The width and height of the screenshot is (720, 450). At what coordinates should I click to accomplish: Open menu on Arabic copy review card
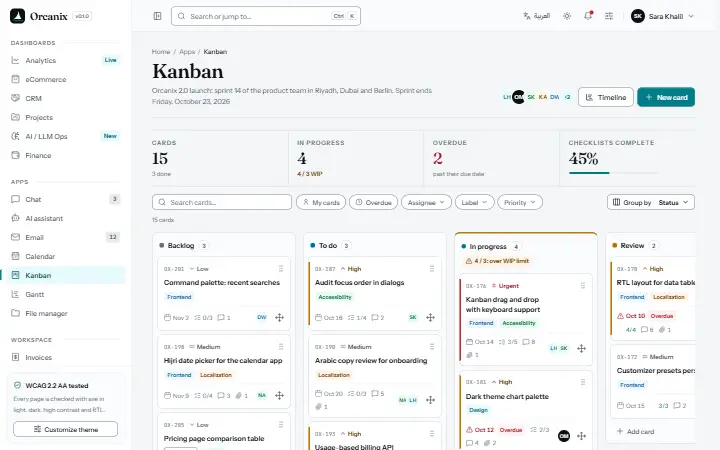click(x=432, y=346)
